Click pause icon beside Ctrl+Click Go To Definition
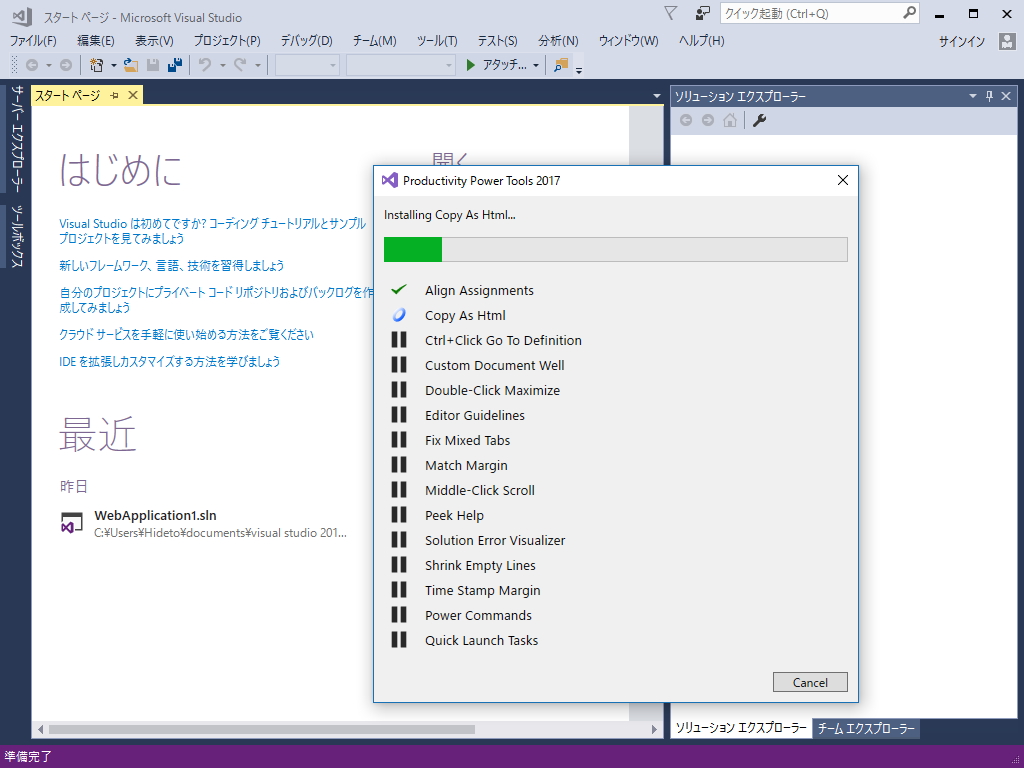Viewport: 1024px width, 768px height. 399,340
